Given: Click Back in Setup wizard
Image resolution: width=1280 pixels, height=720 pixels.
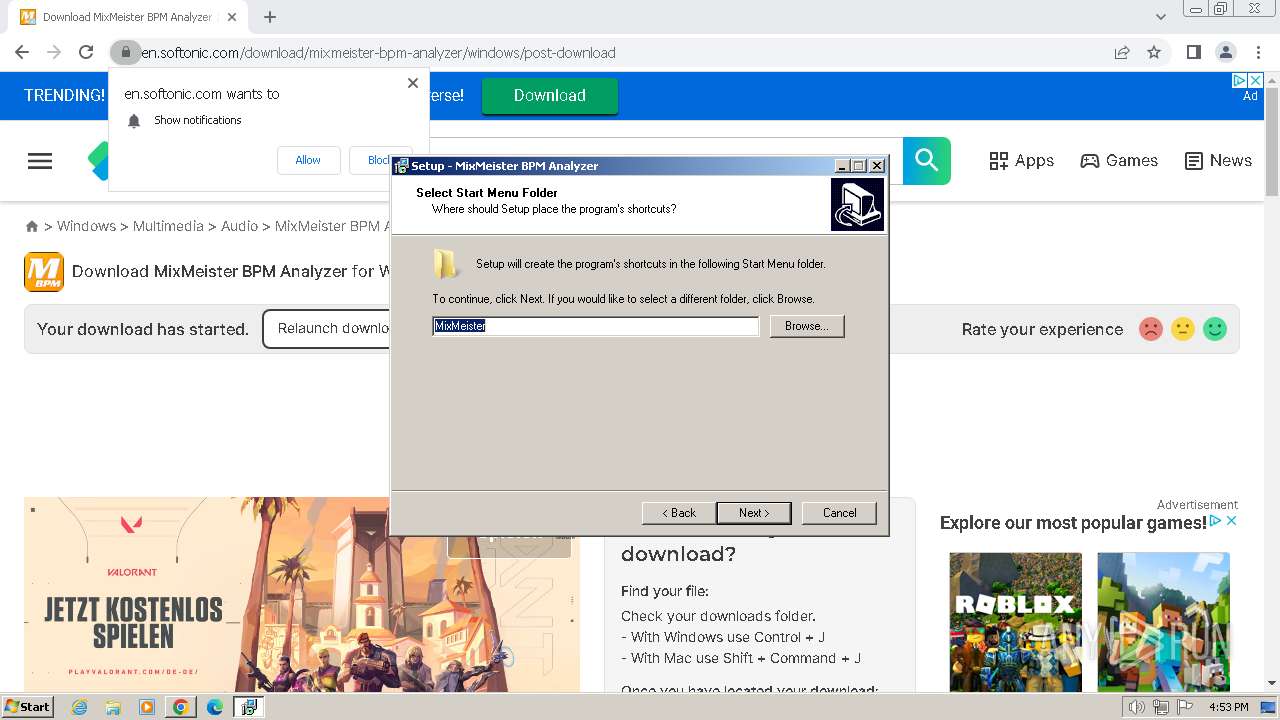Looking at the screenshot, I should click(679, 513).
